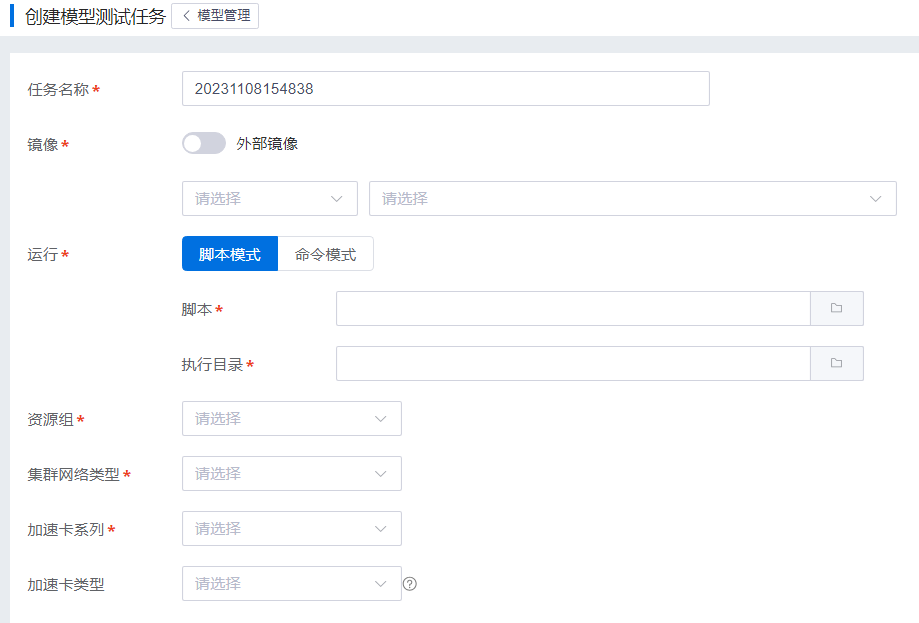Click the 外部镜像 label text

267,144
